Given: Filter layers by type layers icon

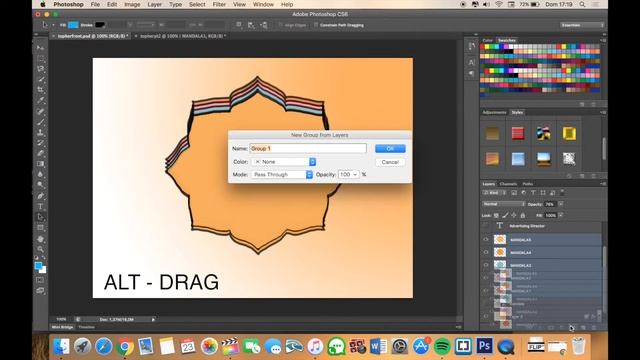Looking at the screenshot, I should 533,193.
